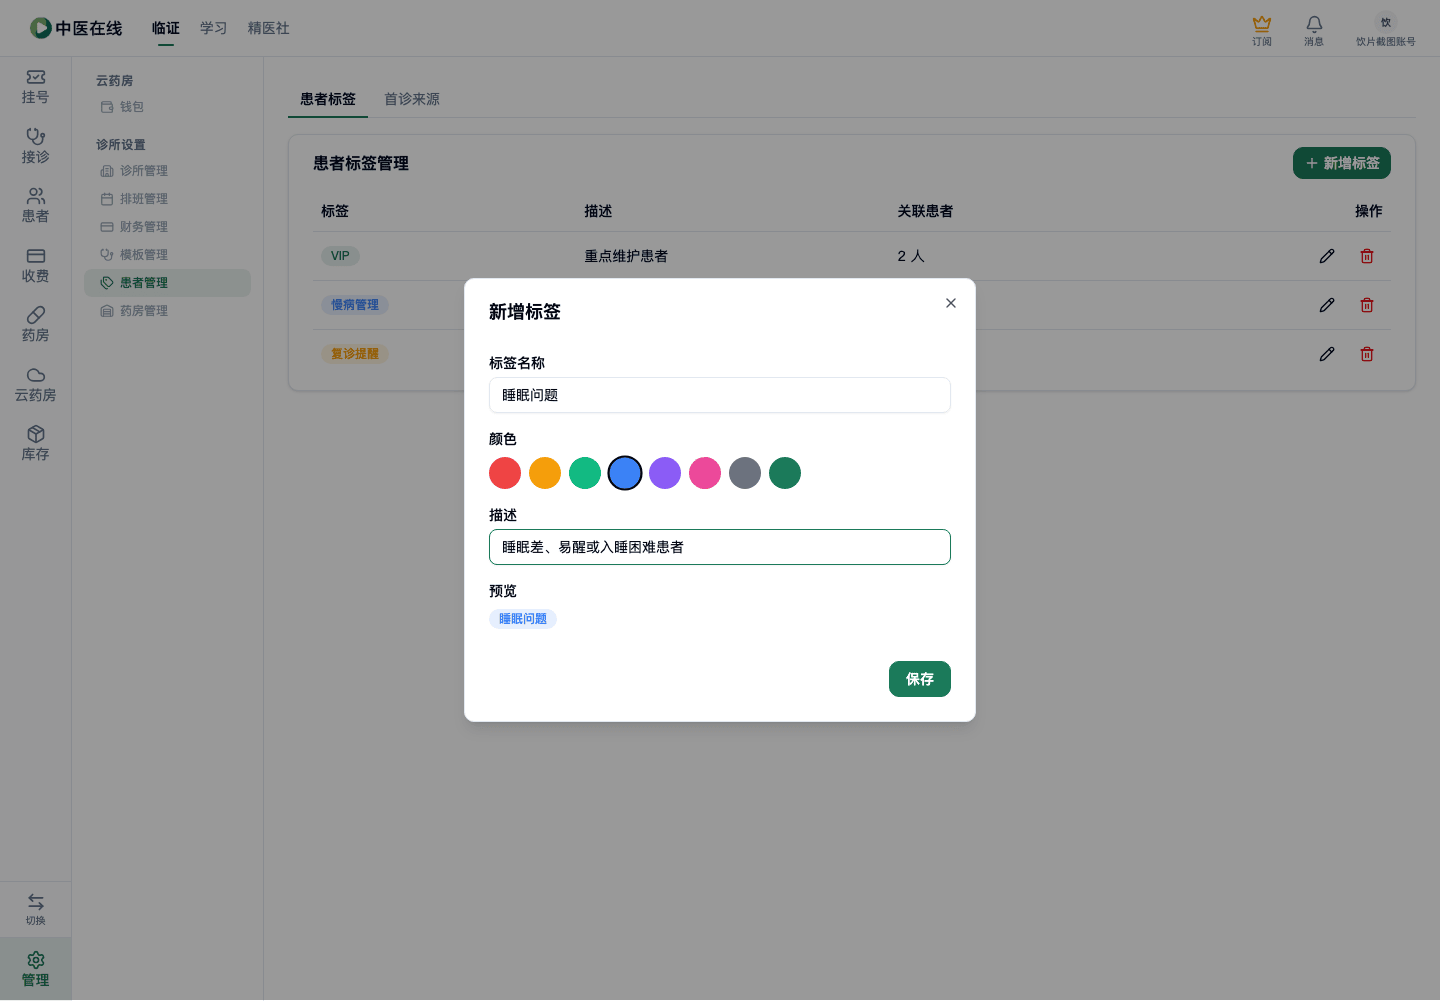The image size is (1440, 1001).
Task: Open the 饮片截图账号 account avatar
Action: 1385,30
